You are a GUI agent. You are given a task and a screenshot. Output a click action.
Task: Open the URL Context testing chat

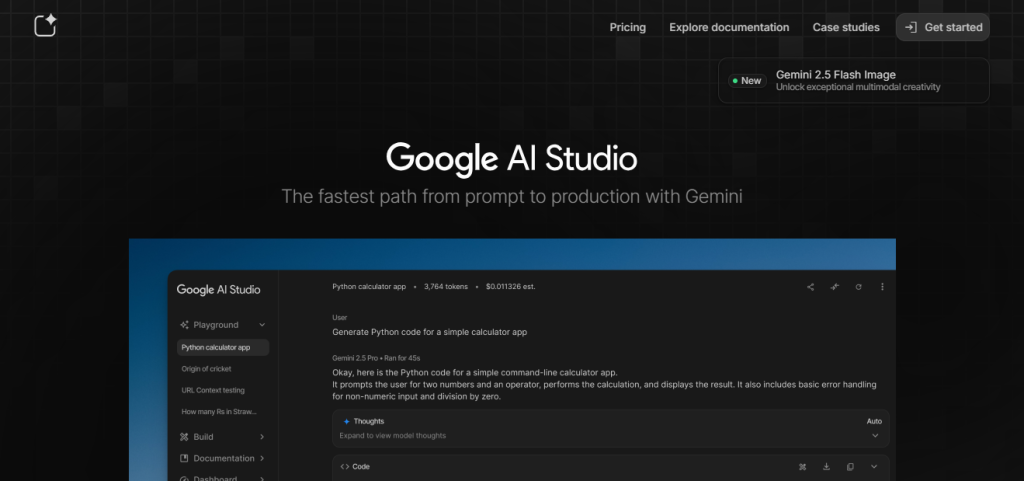(x=213, y=390)
